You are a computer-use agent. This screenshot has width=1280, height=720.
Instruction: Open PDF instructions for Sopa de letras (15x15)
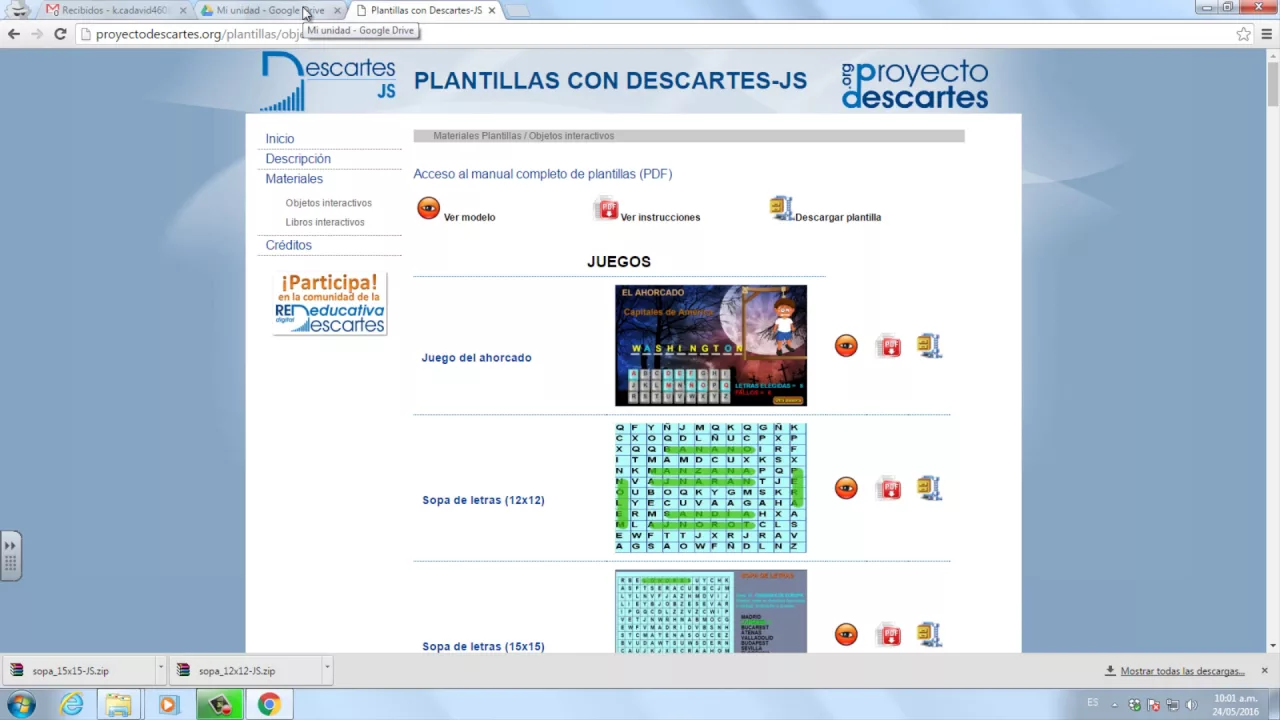888,635
